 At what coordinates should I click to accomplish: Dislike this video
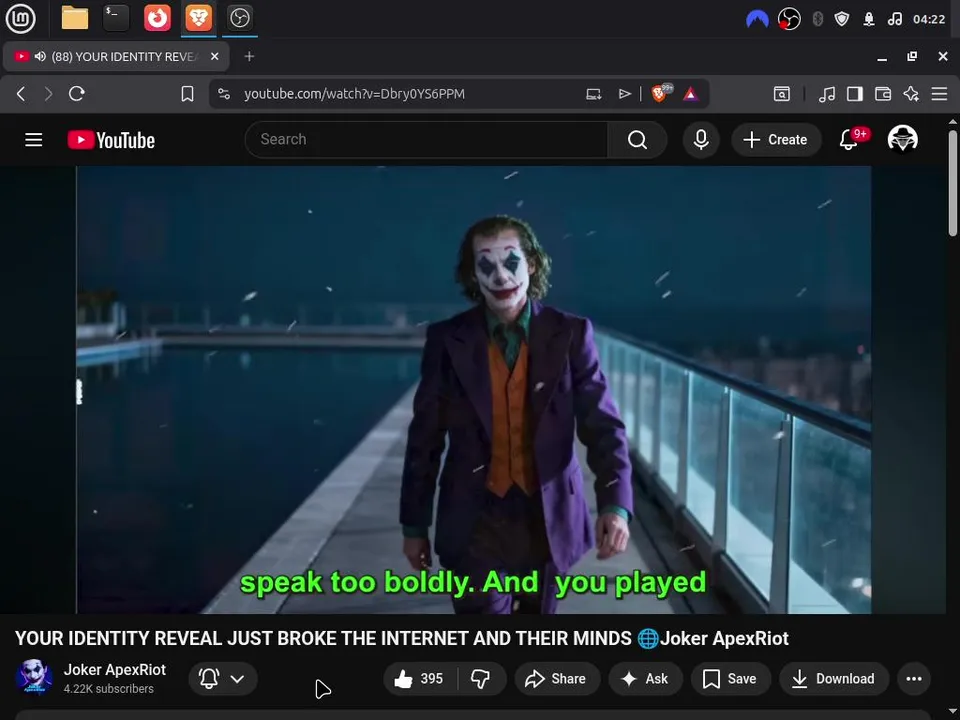pyautogui.click(x=481, y=678)
